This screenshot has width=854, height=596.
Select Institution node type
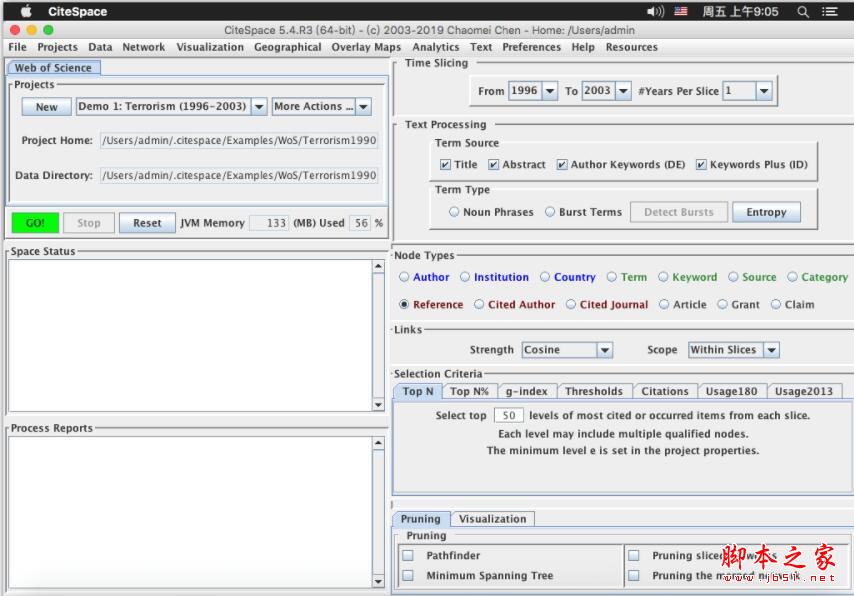point(465,277)
